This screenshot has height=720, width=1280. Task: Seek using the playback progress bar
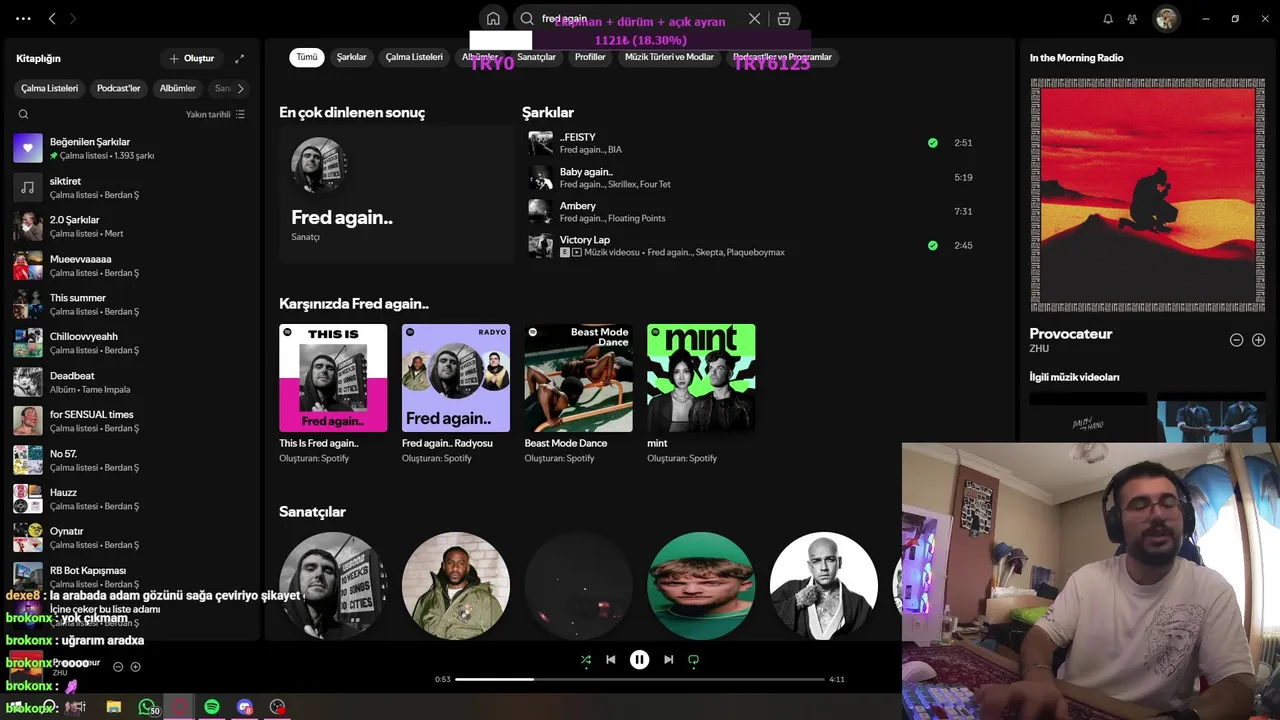(x=640, y=679)
